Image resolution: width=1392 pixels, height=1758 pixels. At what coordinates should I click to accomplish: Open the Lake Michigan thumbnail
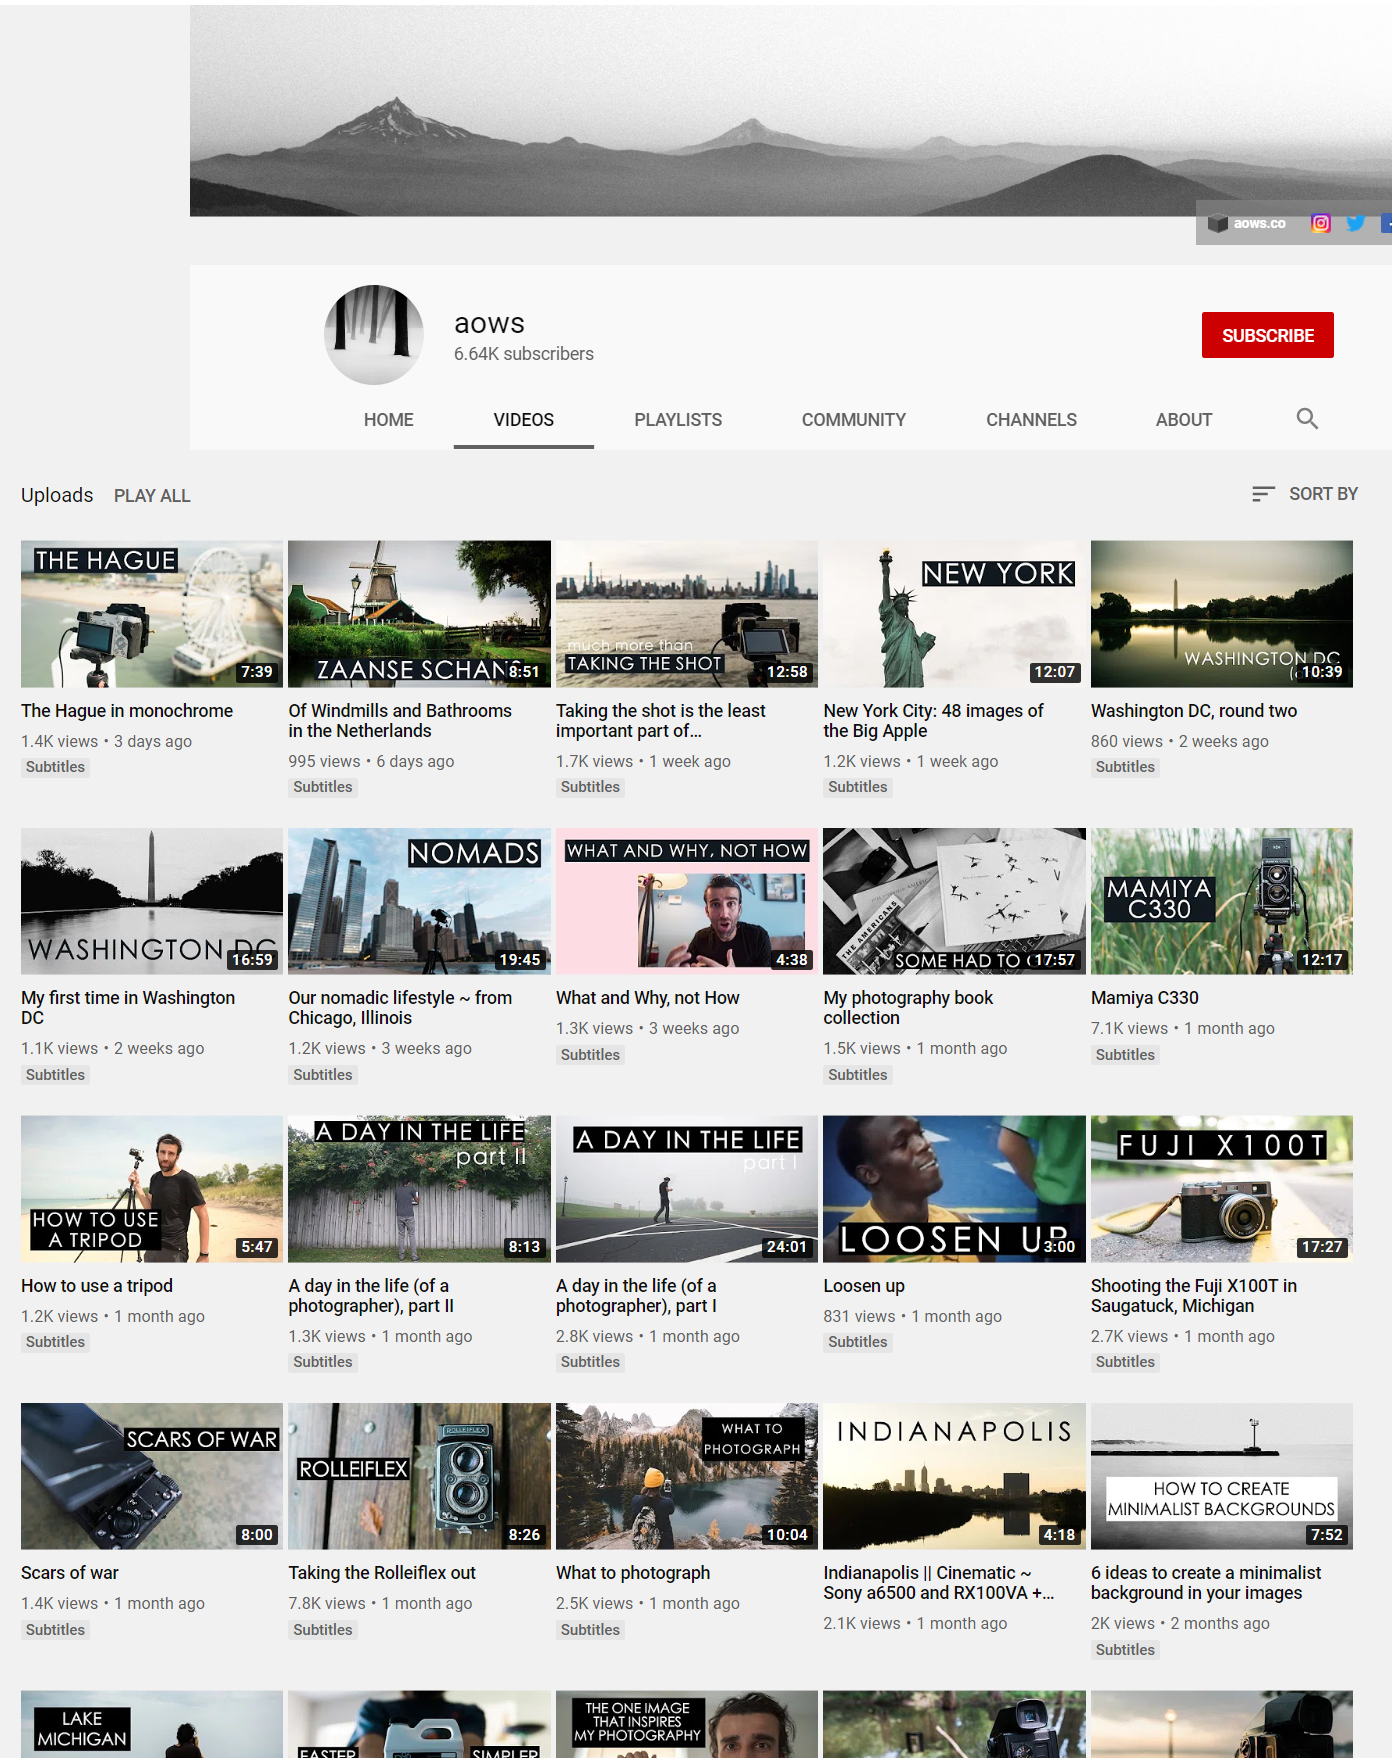pyautogui.click(x=152, y=1724)
